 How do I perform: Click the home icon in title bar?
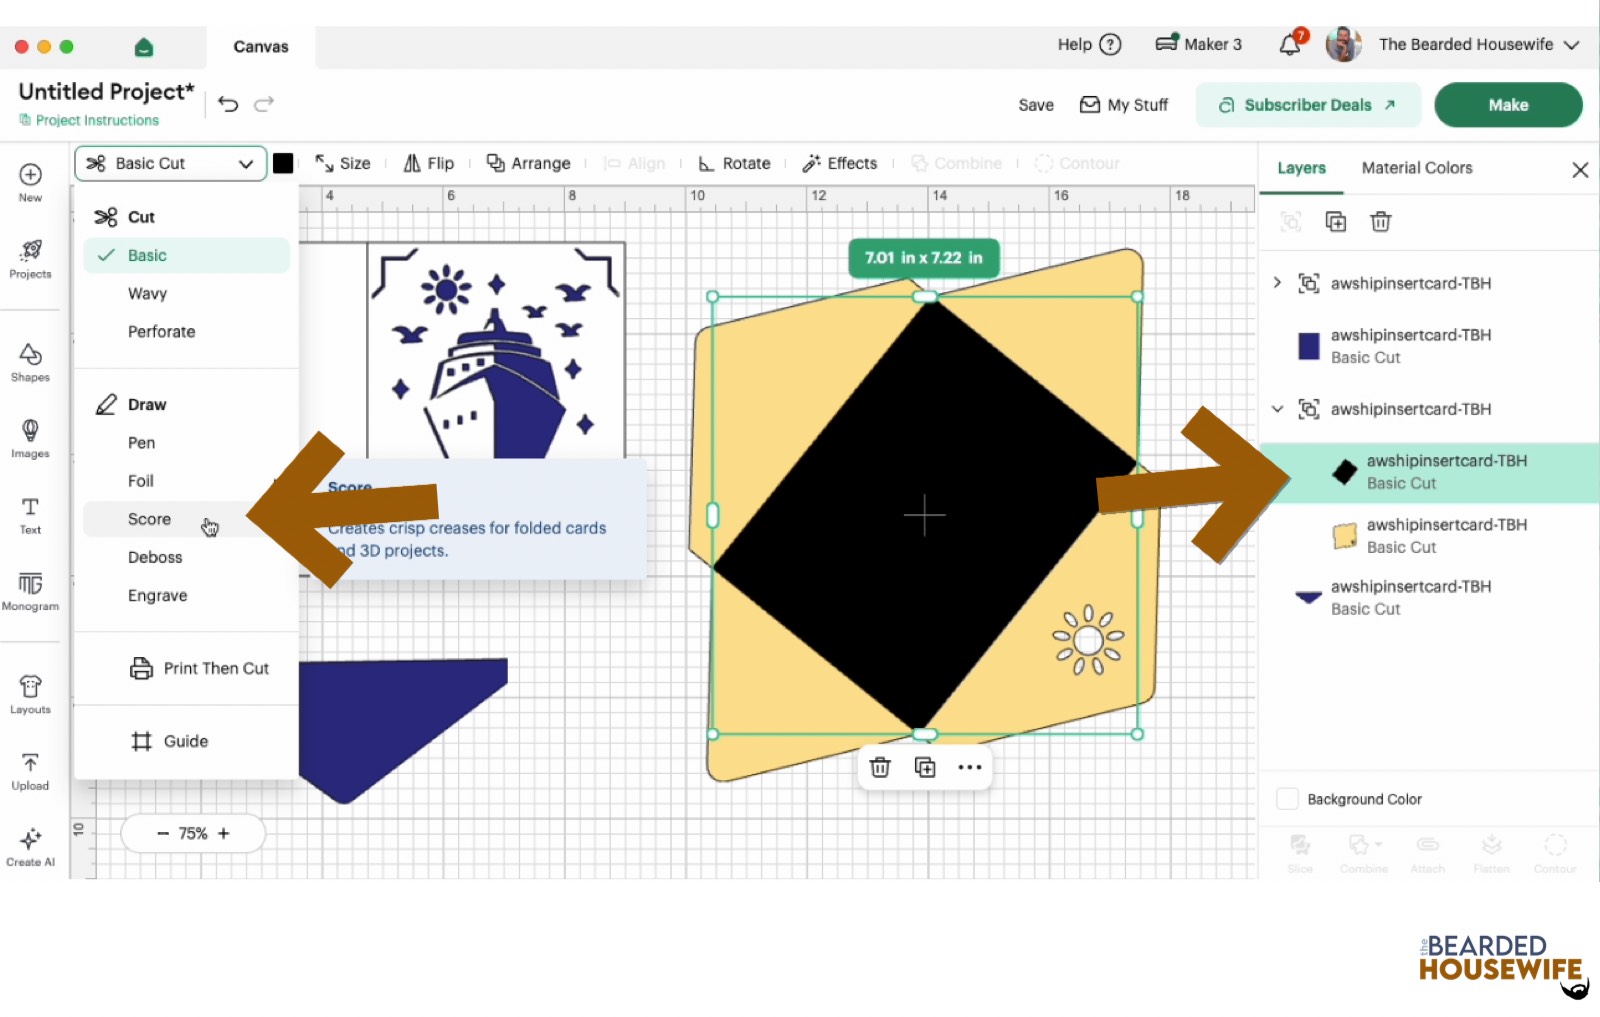[144, 47]
